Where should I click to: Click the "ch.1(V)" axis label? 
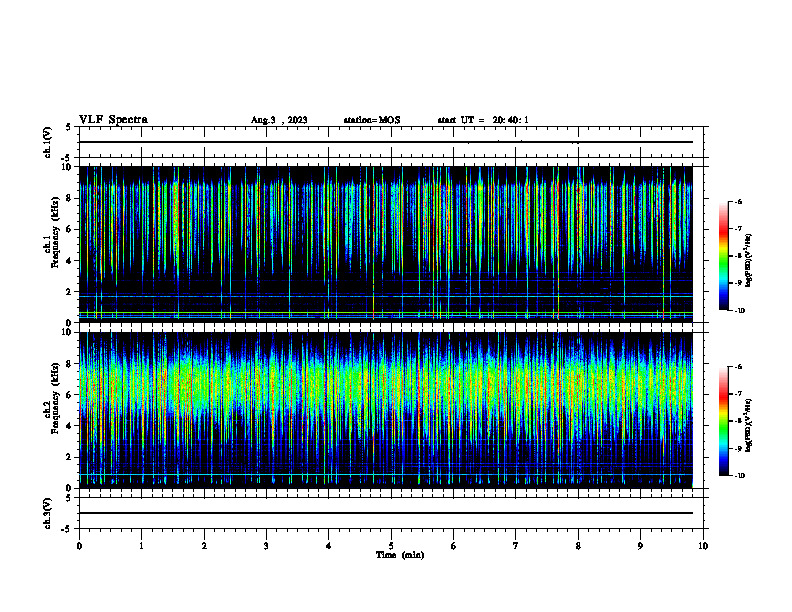tap(47, 142)
